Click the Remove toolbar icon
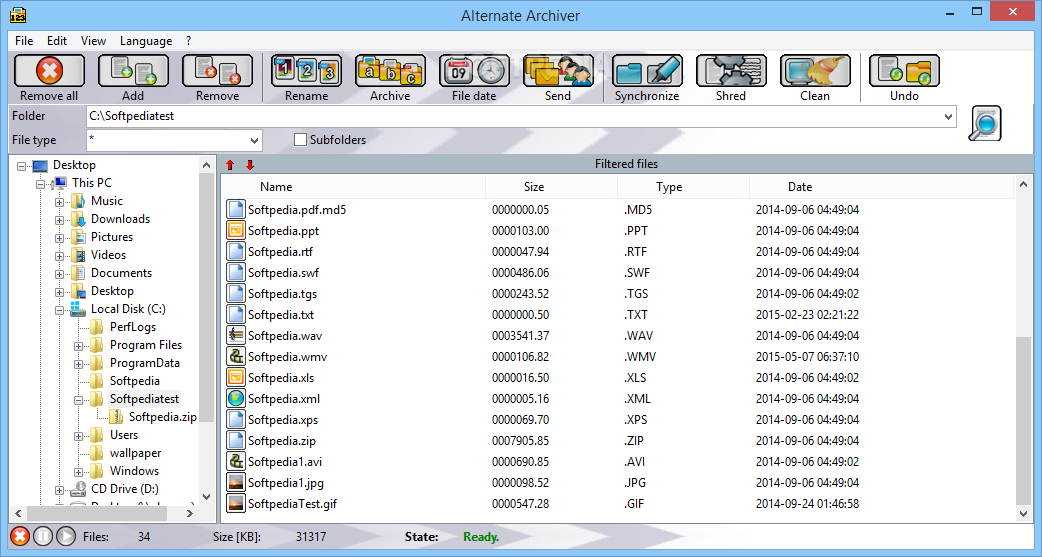This screenshot has height=557, width=1042. click(217, 70)
